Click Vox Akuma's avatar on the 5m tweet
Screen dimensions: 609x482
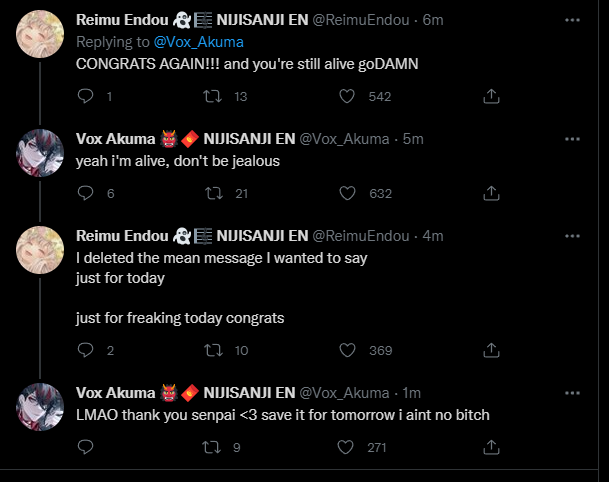pos(43,151)
